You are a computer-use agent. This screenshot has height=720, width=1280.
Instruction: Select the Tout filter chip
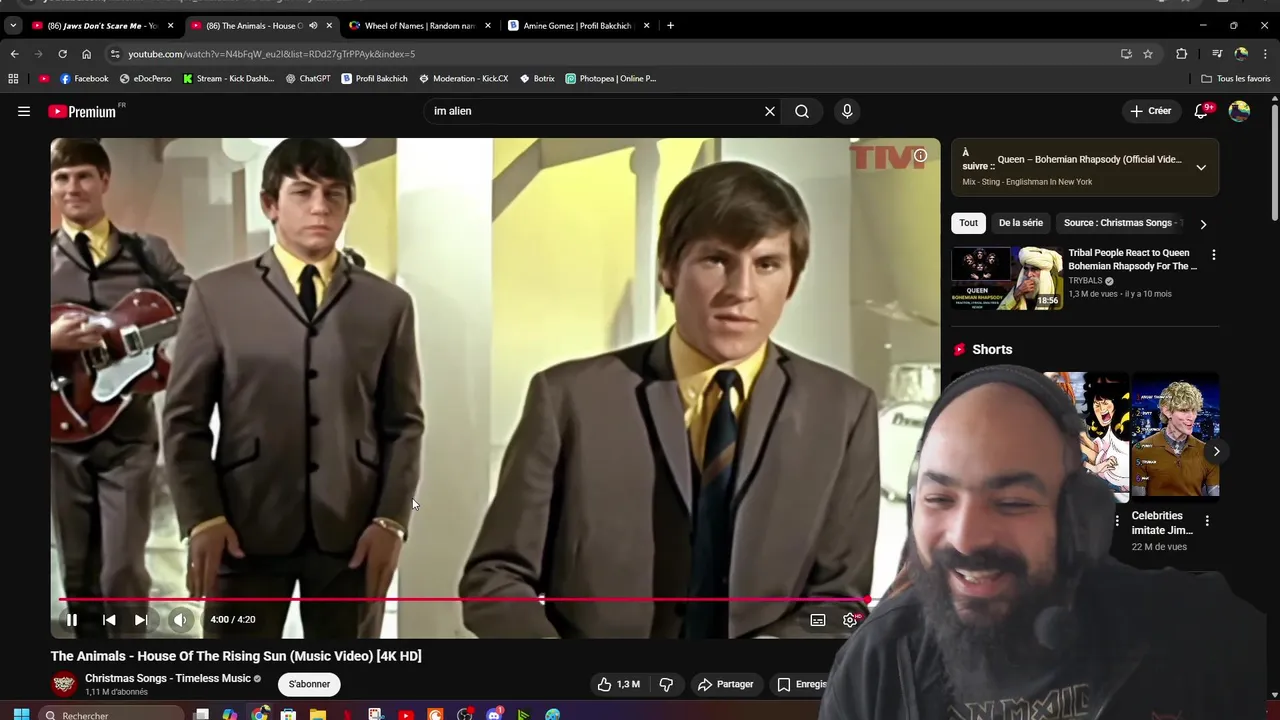968,223
